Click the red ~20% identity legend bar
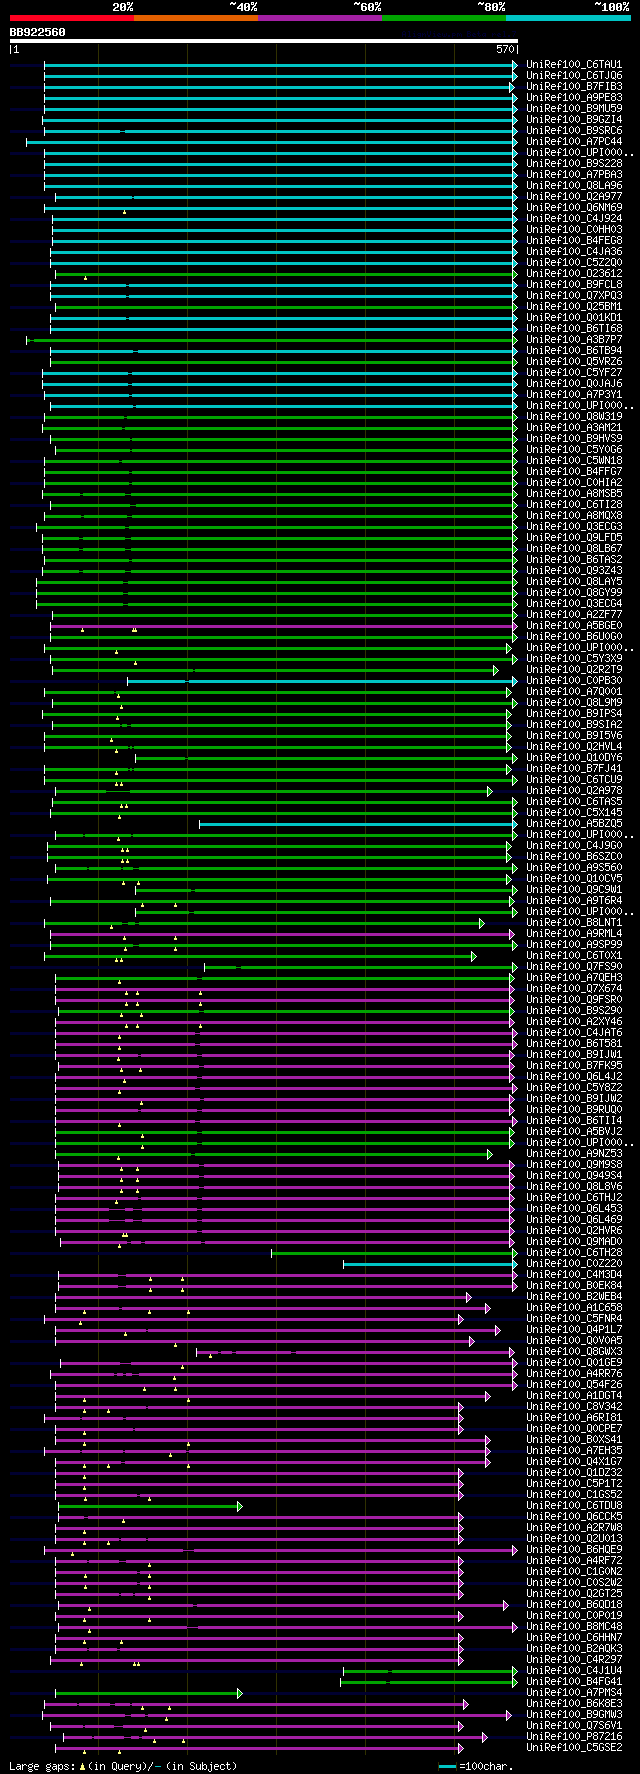640x1774 pixels. click(x=71, y=18)
